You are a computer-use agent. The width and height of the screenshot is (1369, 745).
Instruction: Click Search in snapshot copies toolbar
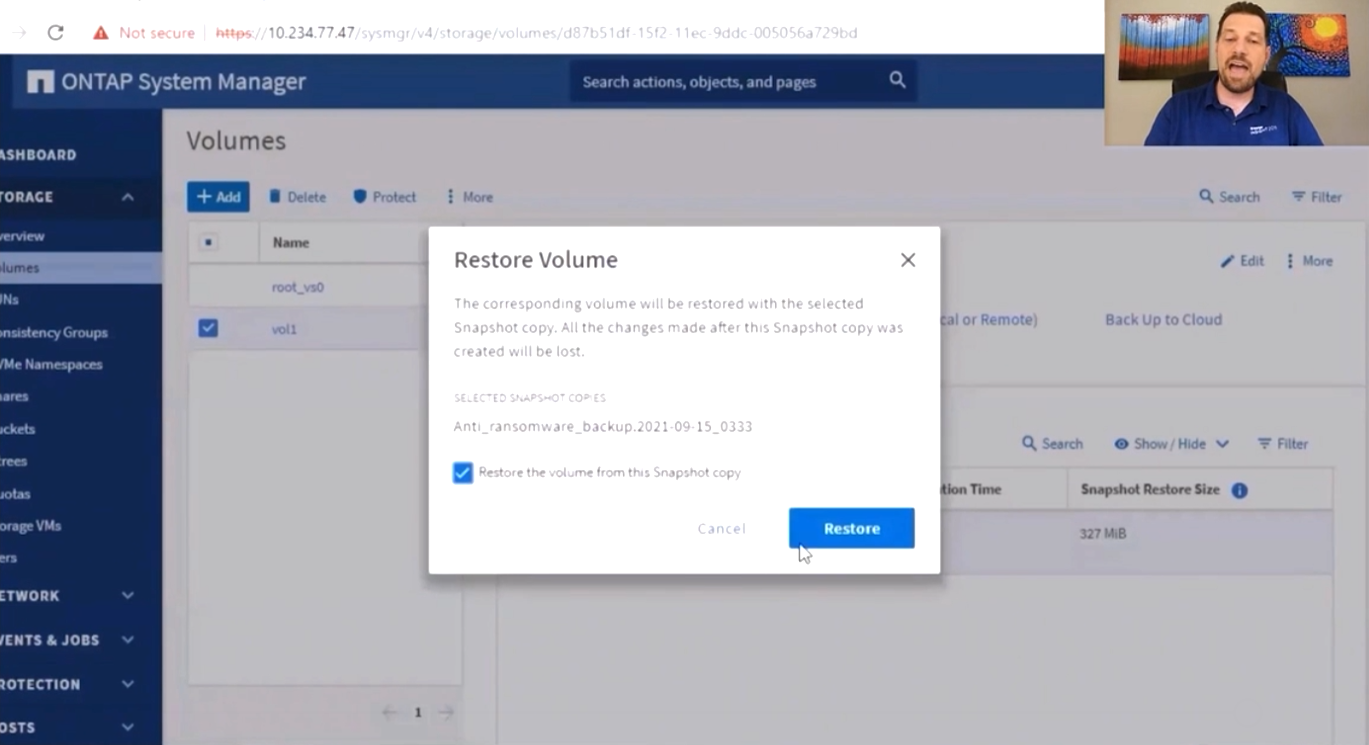pyautogui.click(x=1052, y=444)
